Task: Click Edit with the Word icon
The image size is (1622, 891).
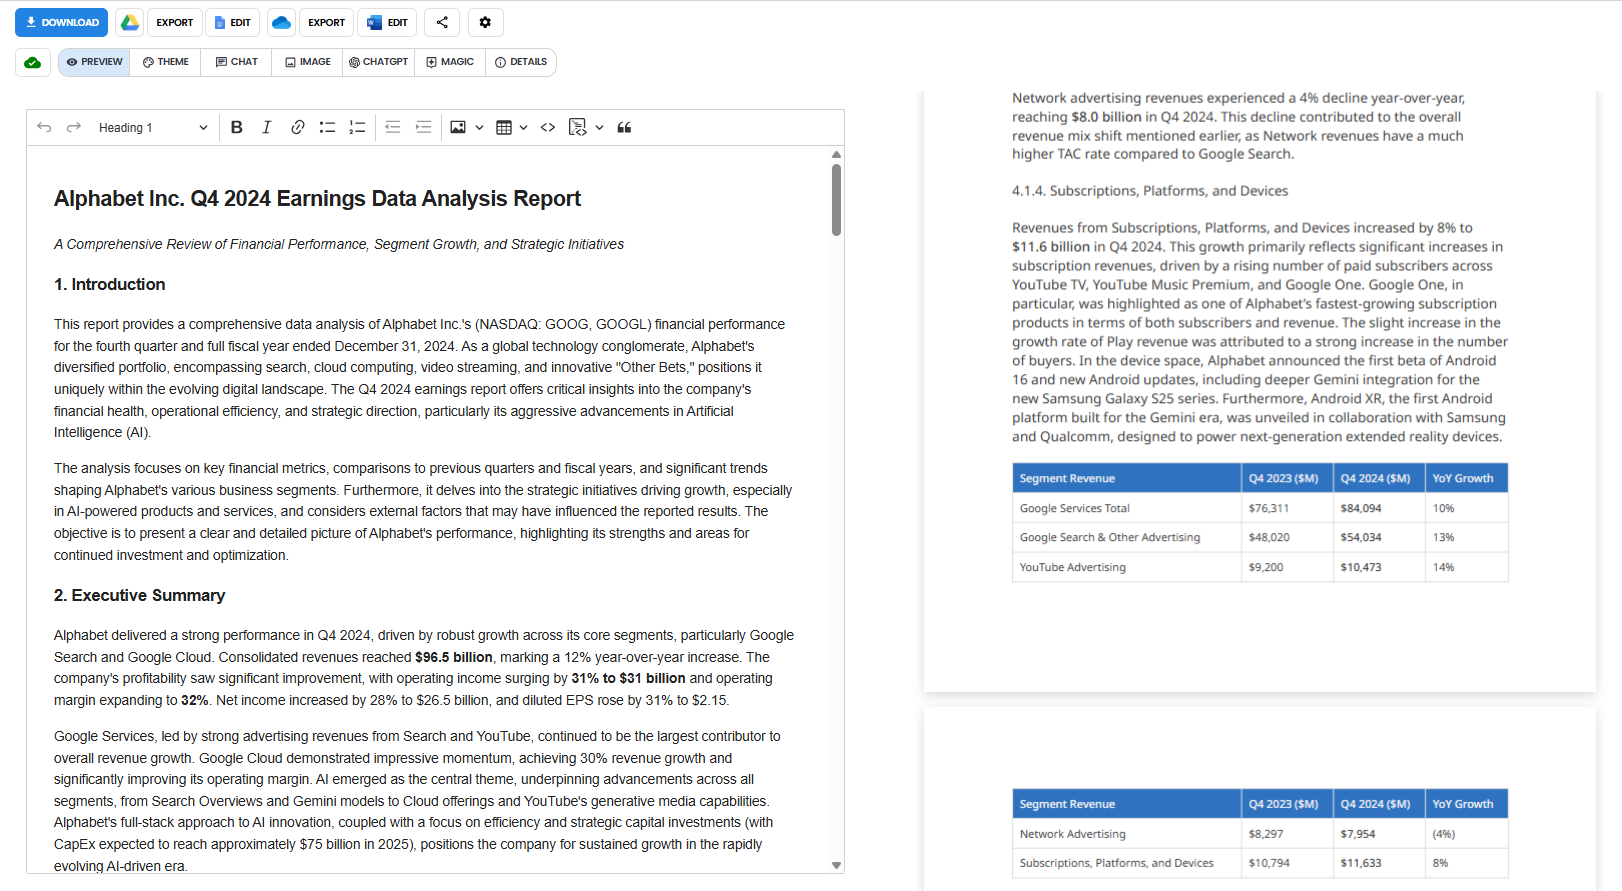Action: point(387,22)
